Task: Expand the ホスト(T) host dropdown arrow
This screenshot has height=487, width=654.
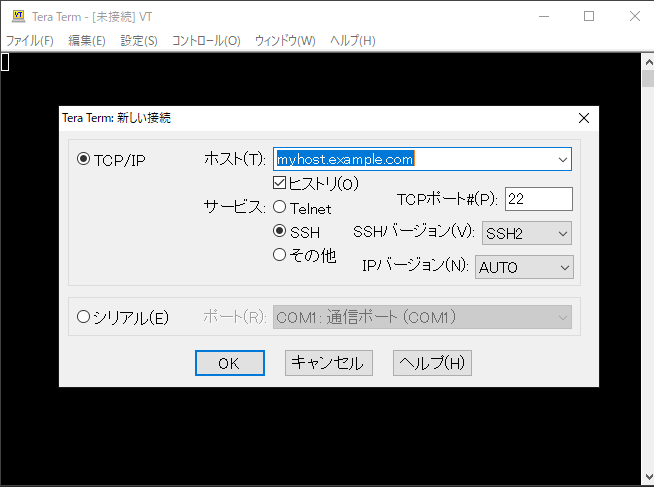Action: pyautogui.click(x=563, y=159)
